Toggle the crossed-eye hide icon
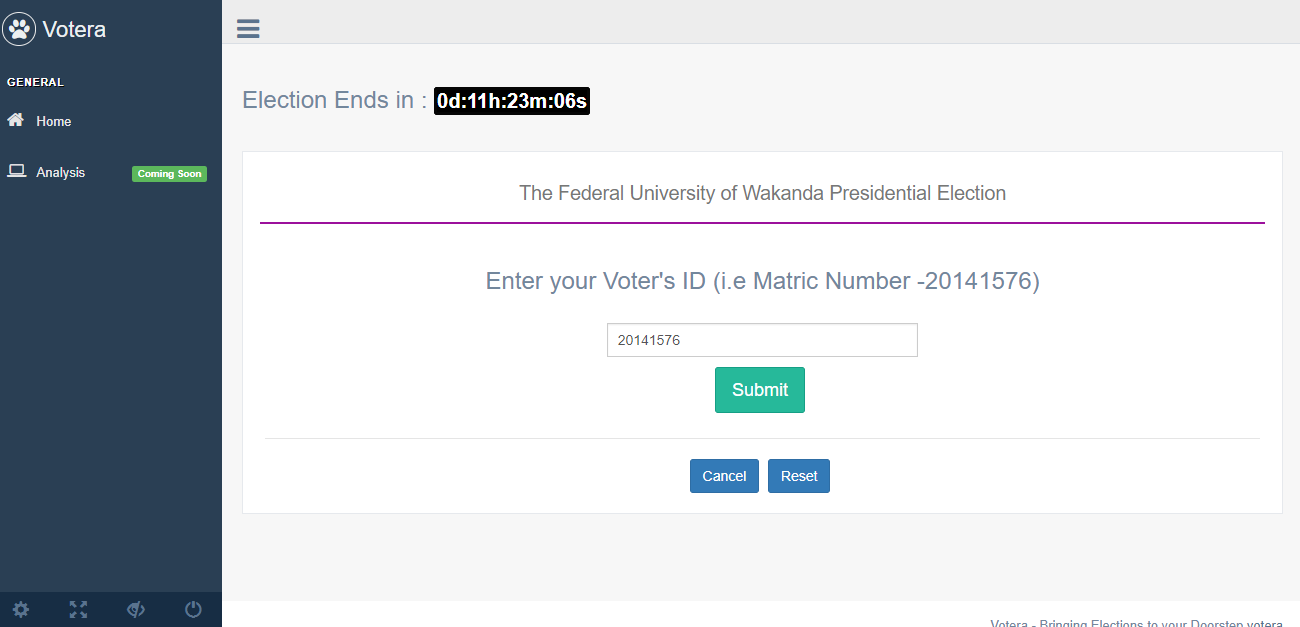 tap(136, 609)
